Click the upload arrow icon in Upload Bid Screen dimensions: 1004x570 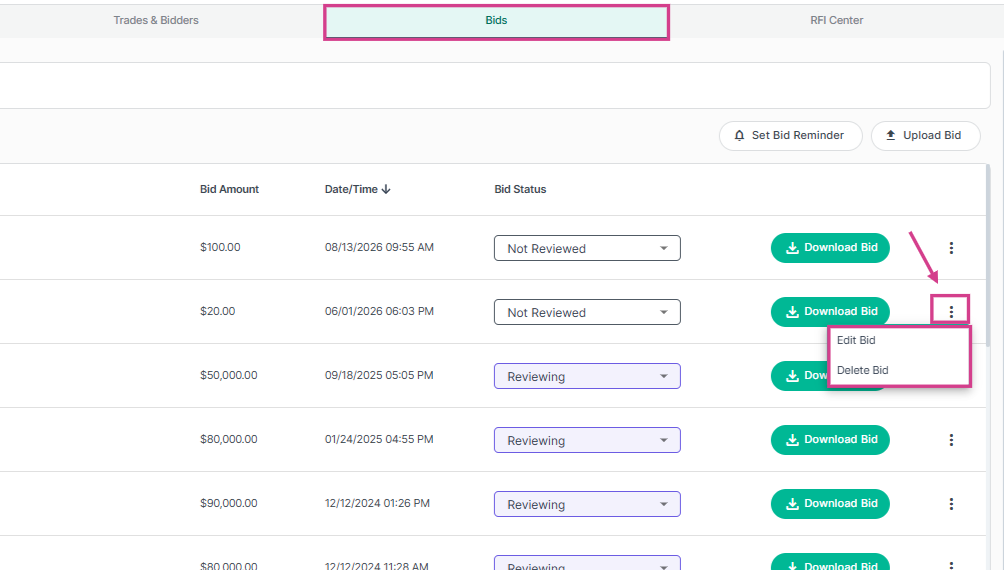(x=891, y=135)
